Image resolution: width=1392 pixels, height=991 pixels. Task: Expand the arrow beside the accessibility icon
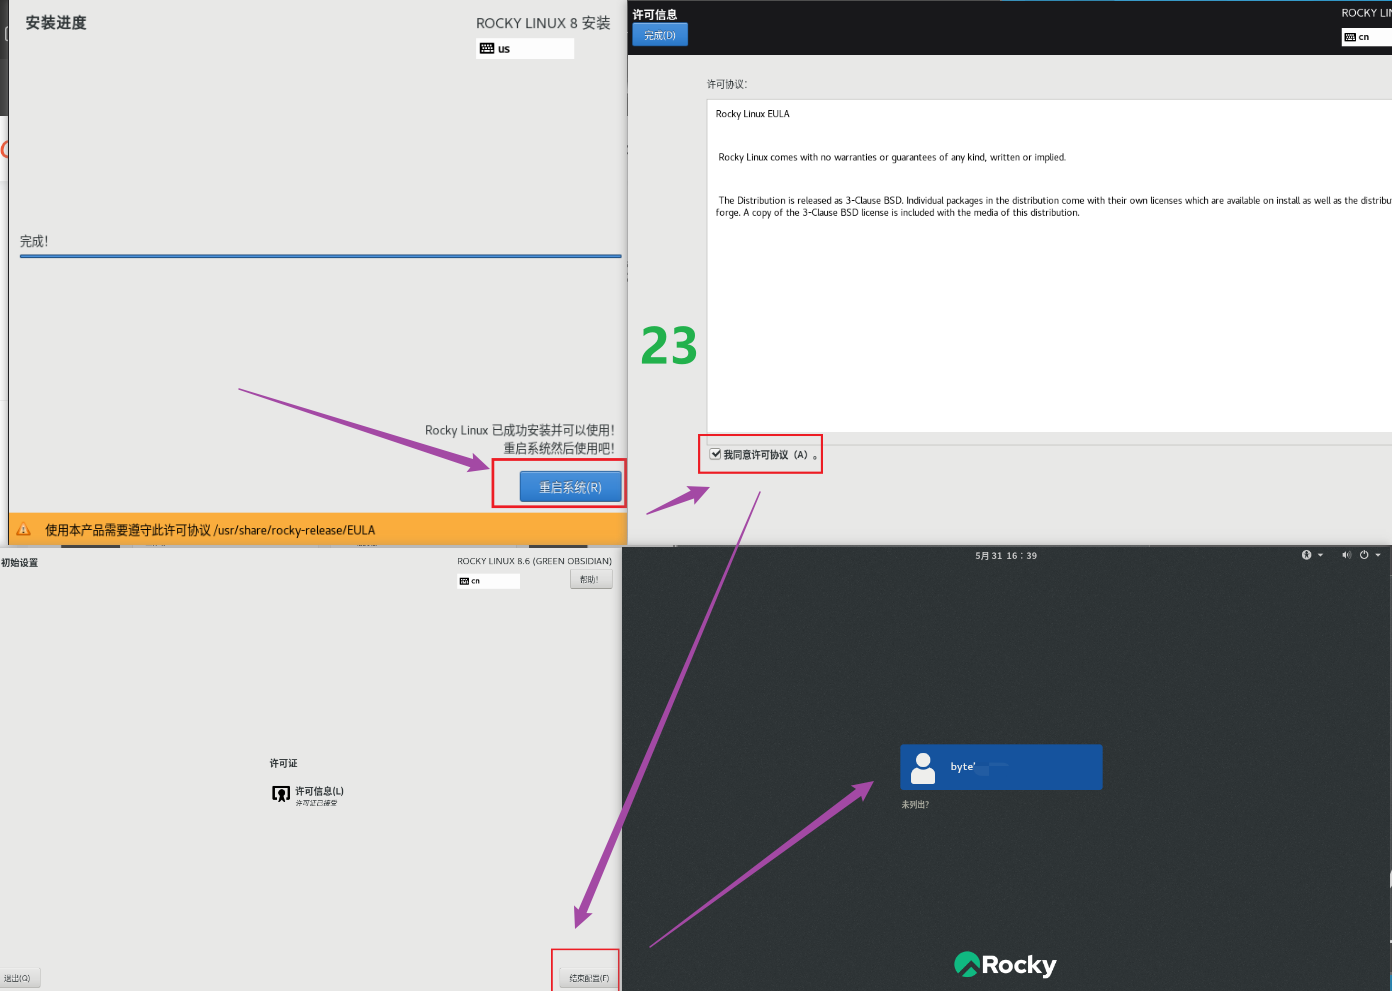click(x=1320, y=555)
